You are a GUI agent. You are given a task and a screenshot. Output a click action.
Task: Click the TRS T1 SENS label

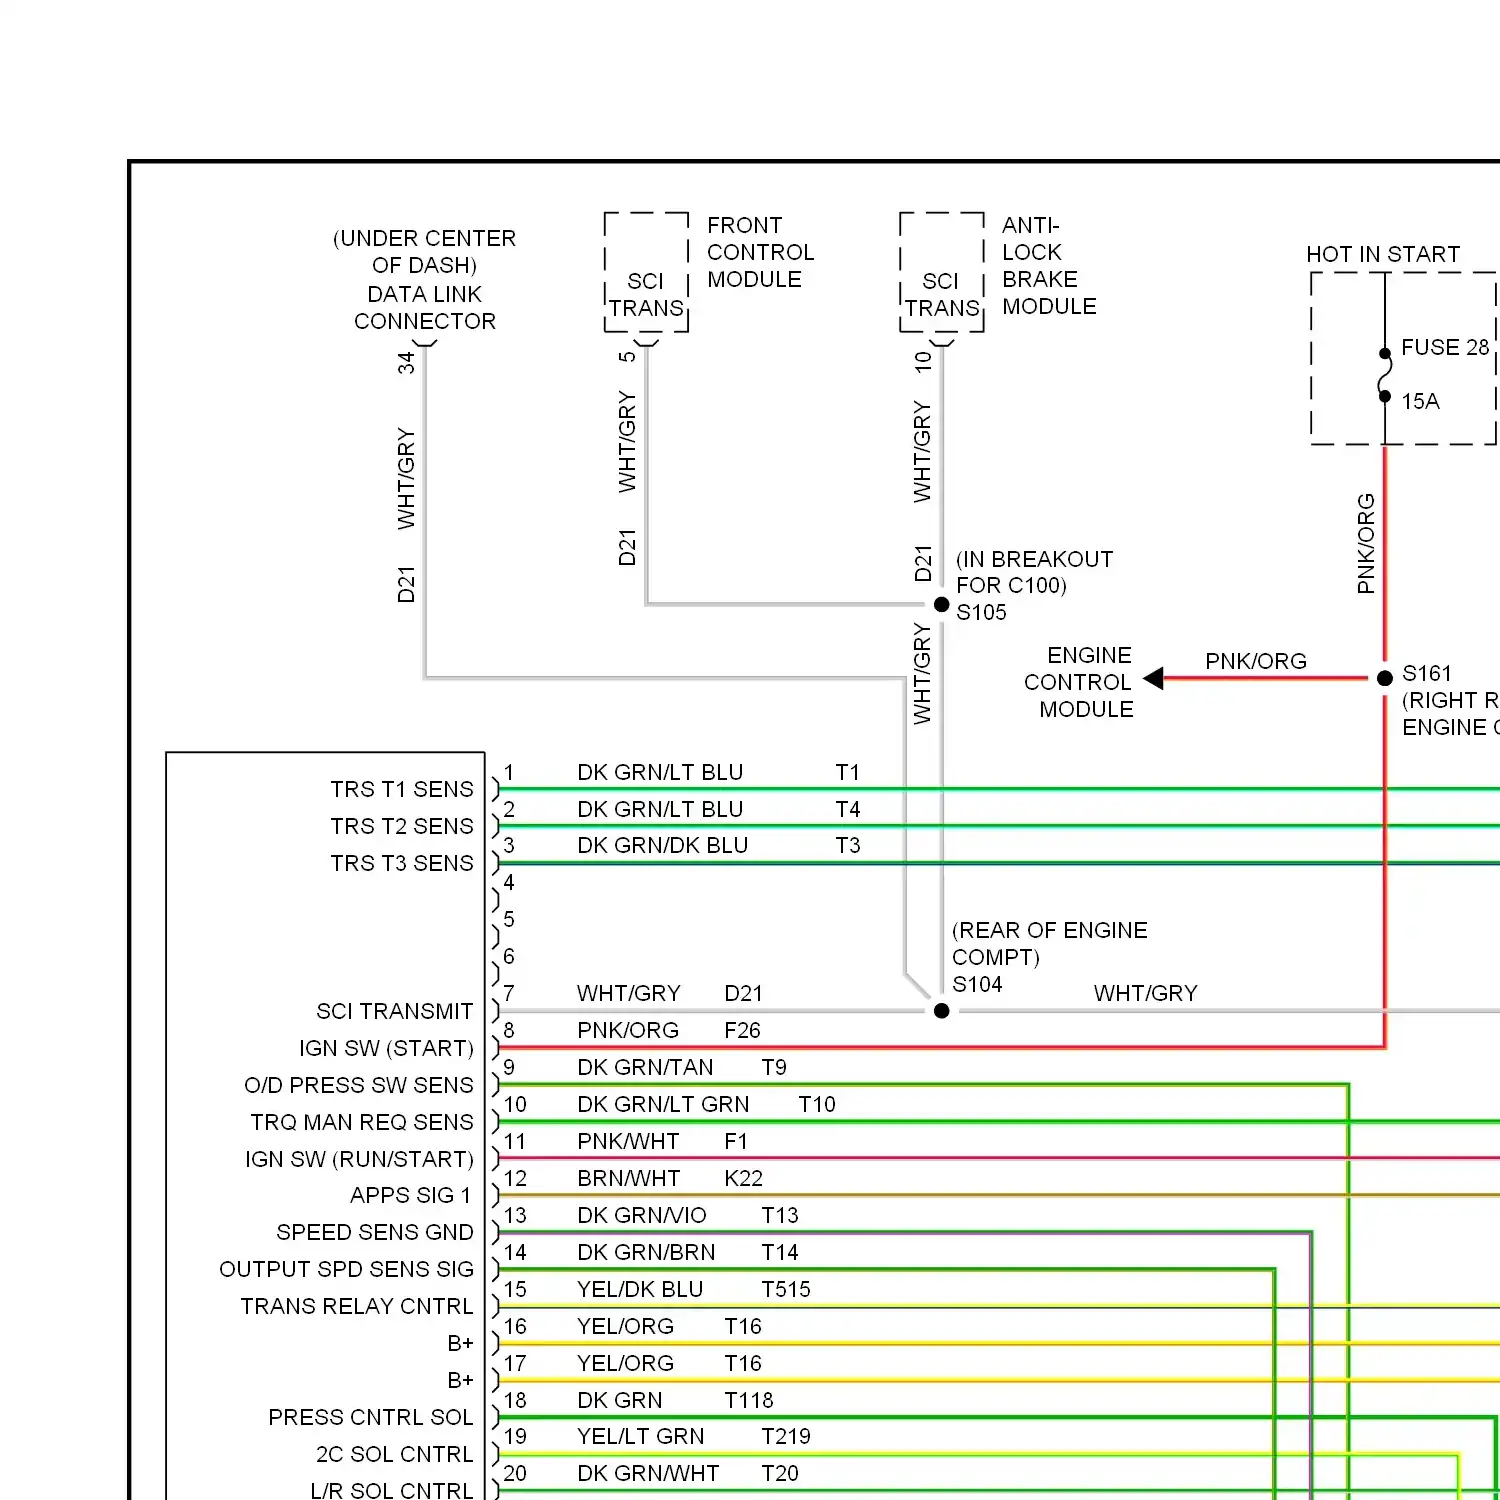click(x=402, y=789)
